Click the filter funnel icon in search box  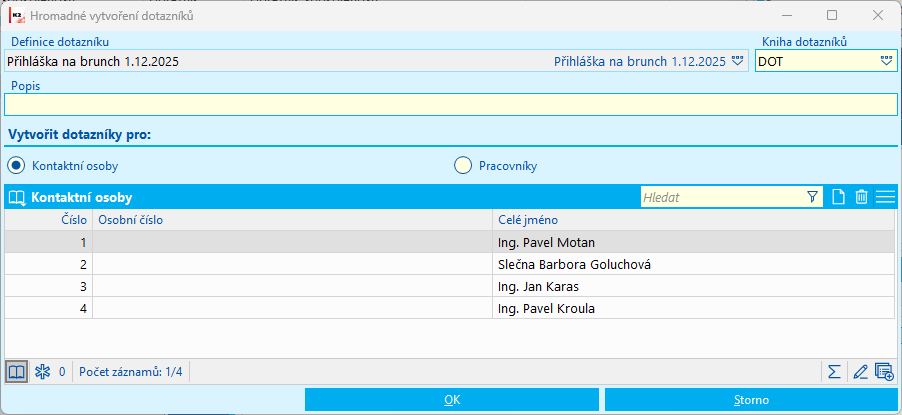click(x=812, y=197)
